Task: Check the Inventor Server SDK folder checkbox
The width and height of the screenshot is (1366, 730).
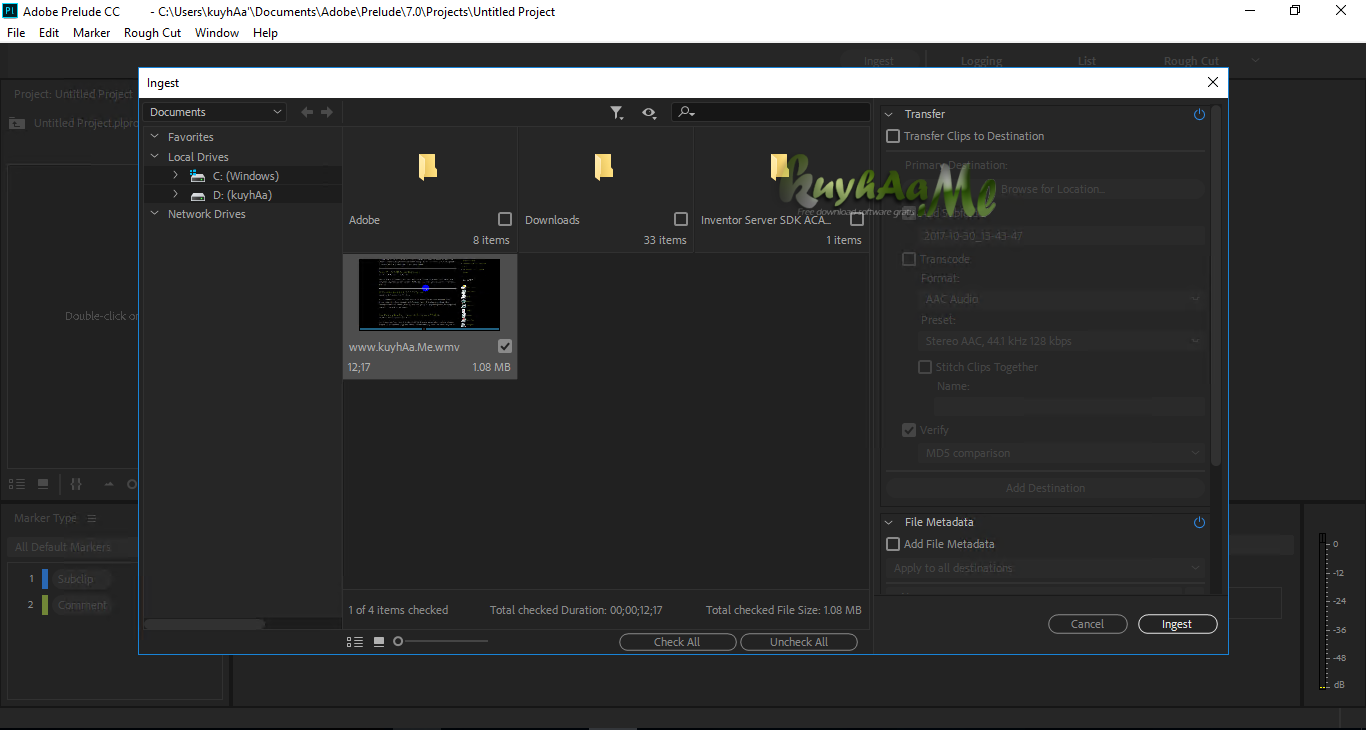Action: [x=857, y=219]
